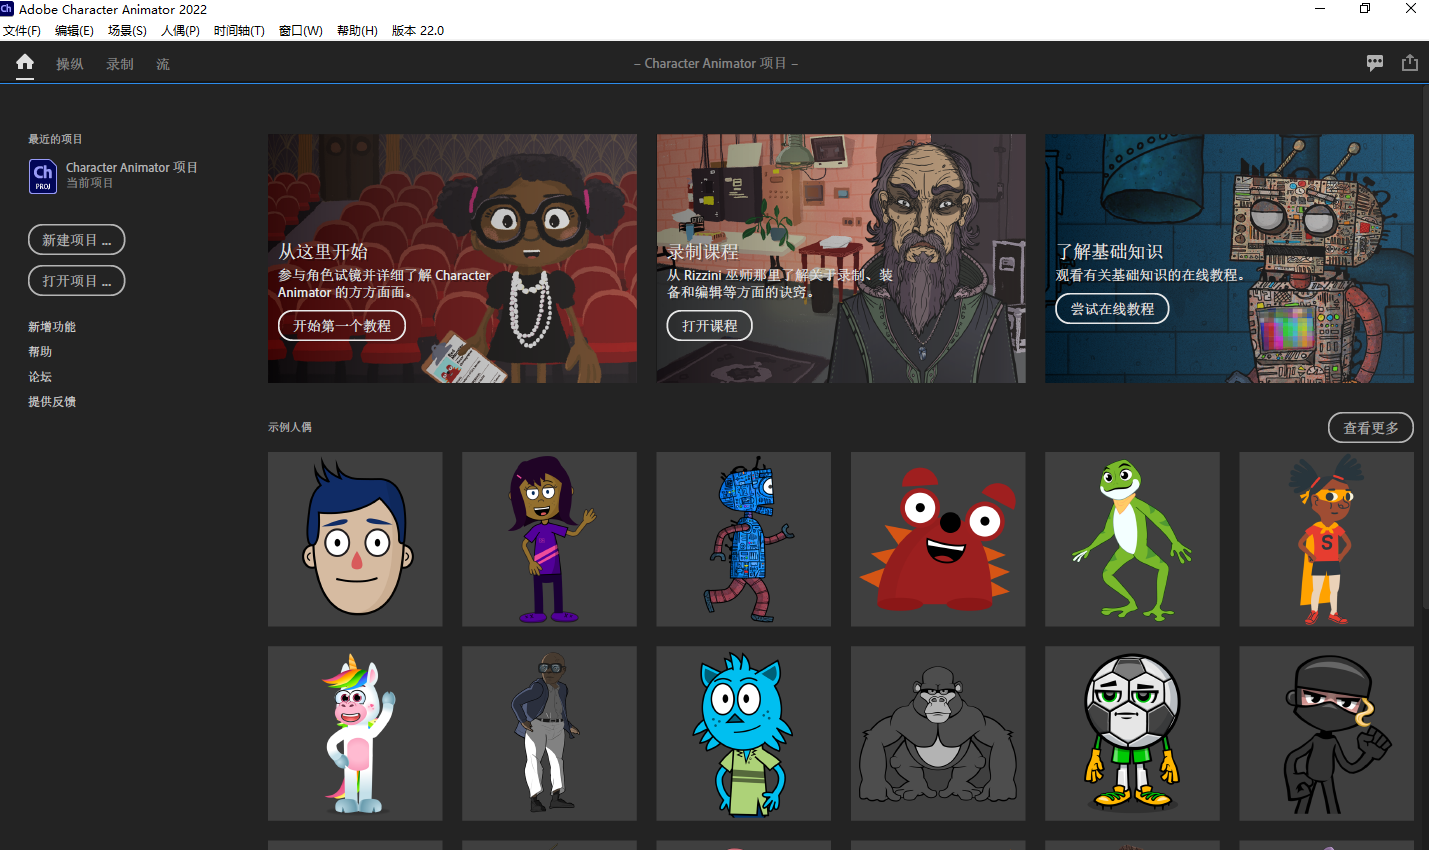Click the Home workspace icon
The image size is (1429, 850).
point(24,63)
